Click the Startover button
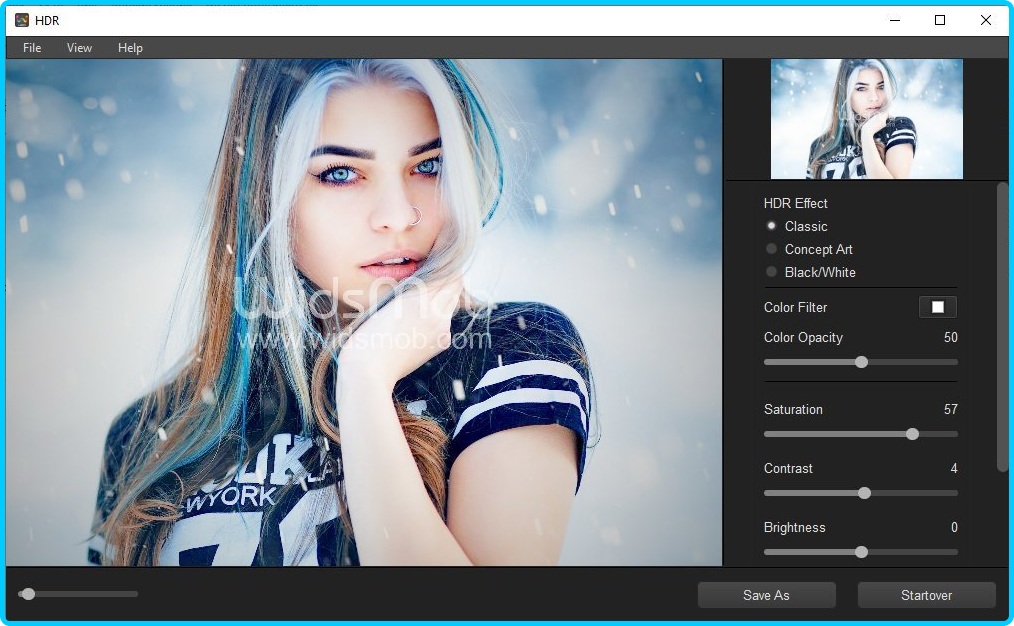This screenshot has height=626, width=1014. tap(926, 595)
